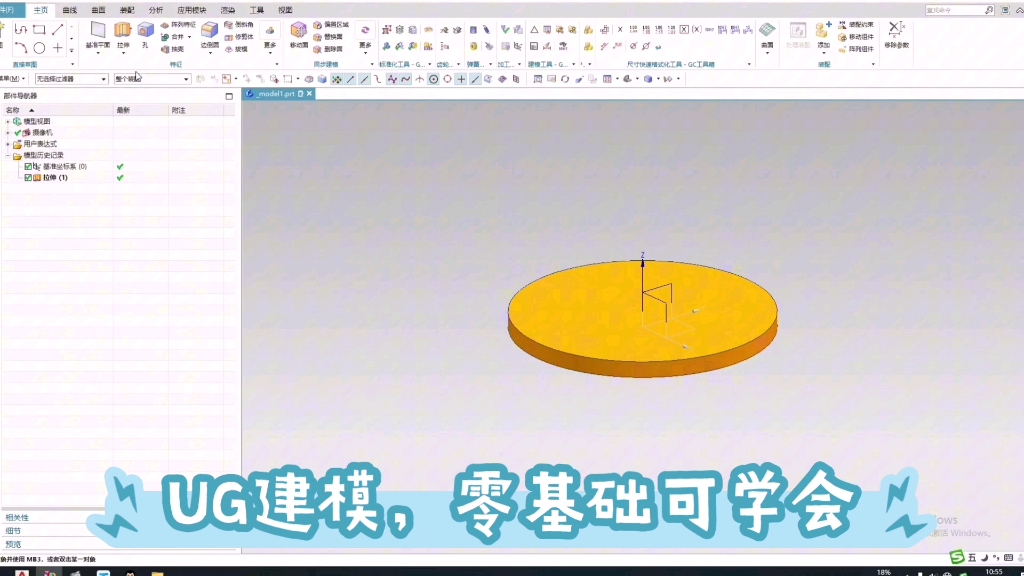Open the selection scope dropdown beside the filter
This screenshot has width=1024, height=576.
coord(187,79)
